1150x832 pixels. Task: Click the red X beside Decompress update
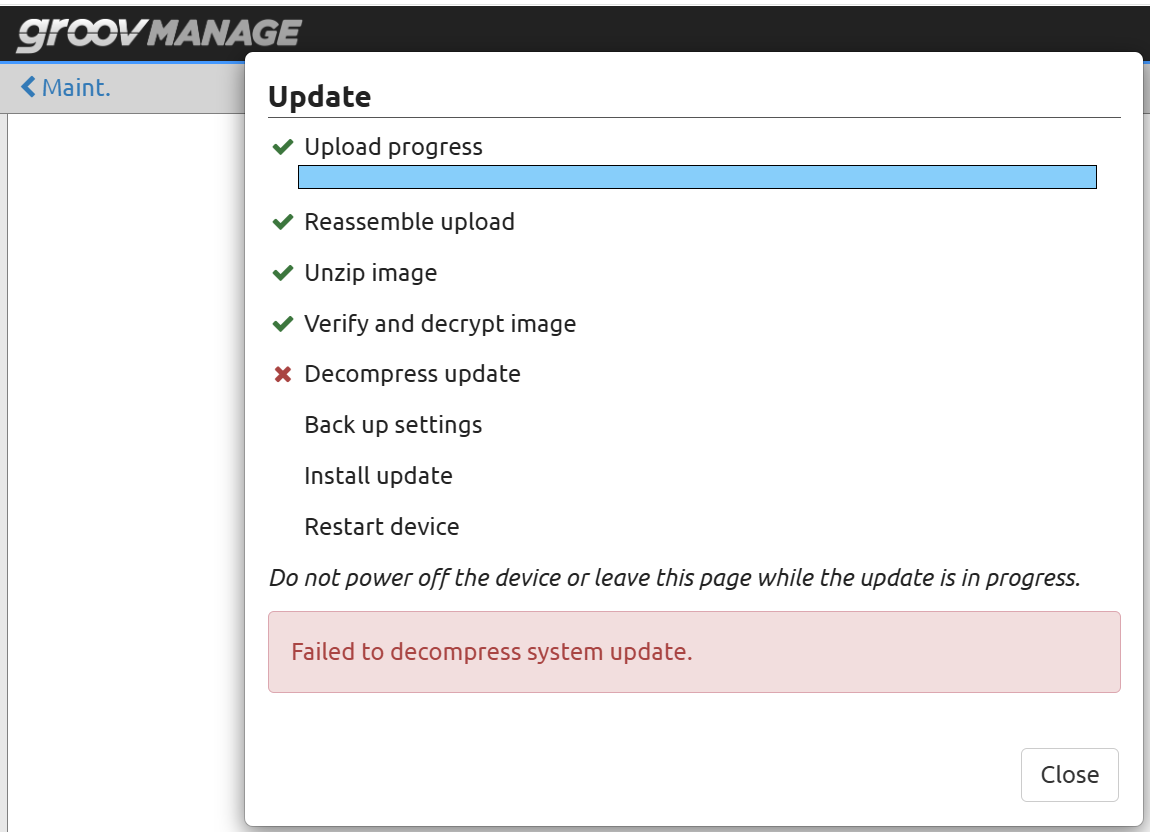click(x=283, y=375)
